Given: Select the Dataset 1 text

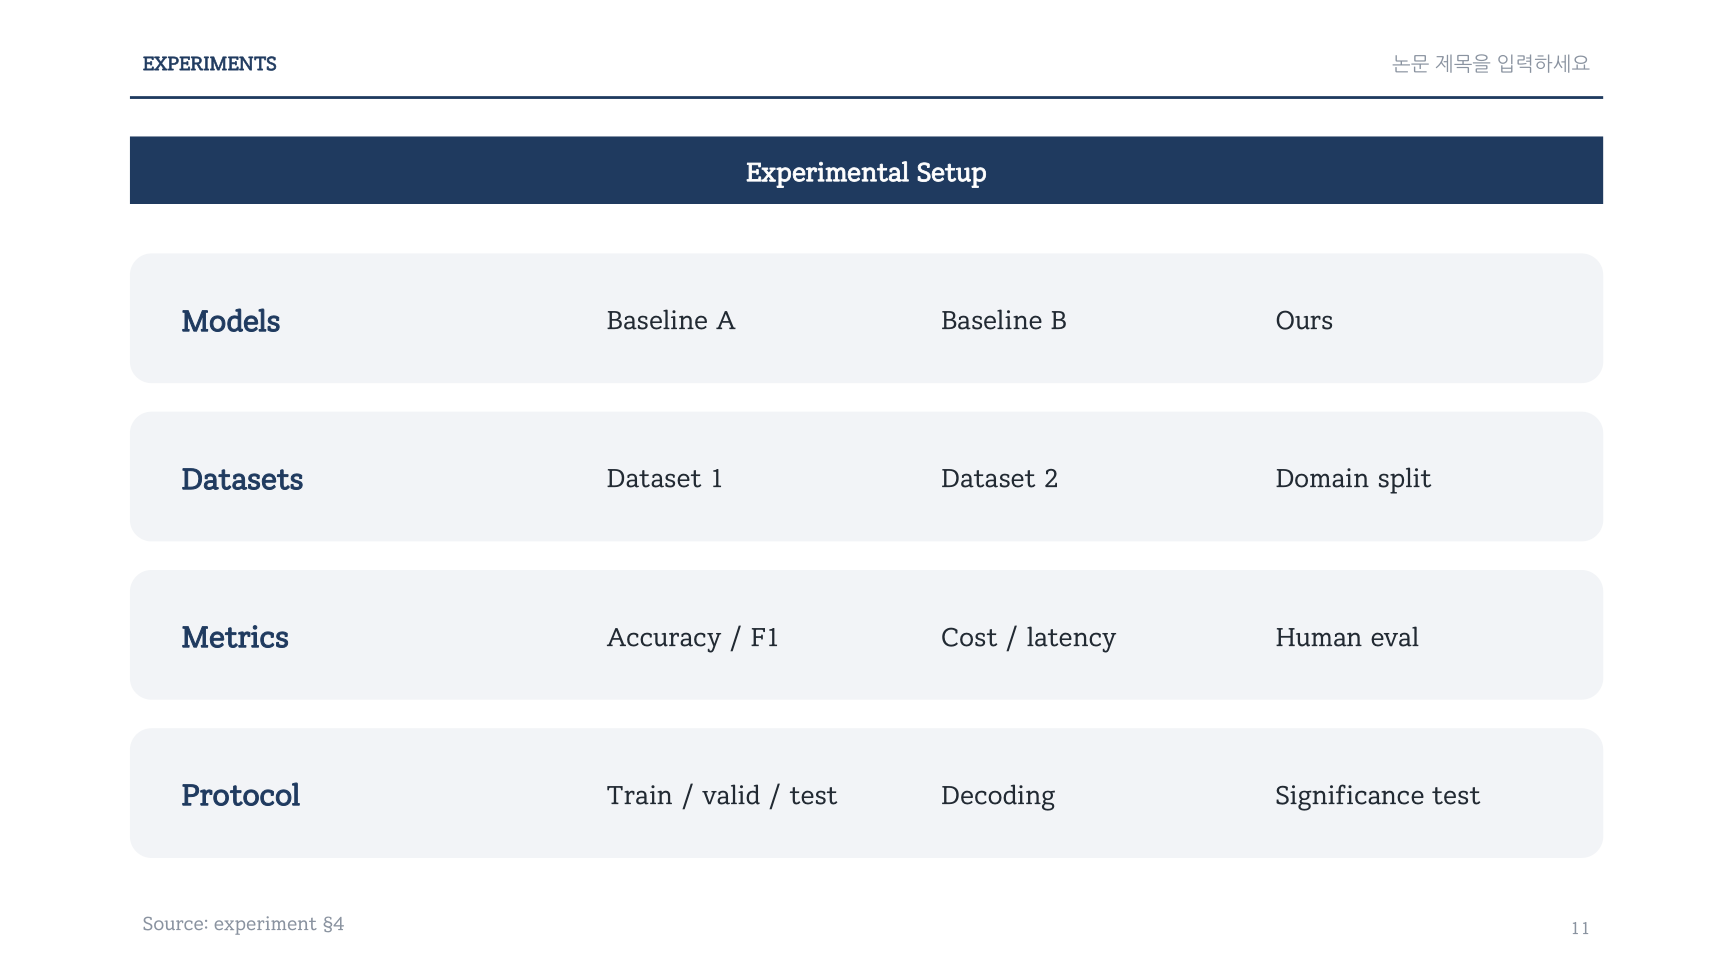Looking at the screenshot, I should click(x=664, y=478).
